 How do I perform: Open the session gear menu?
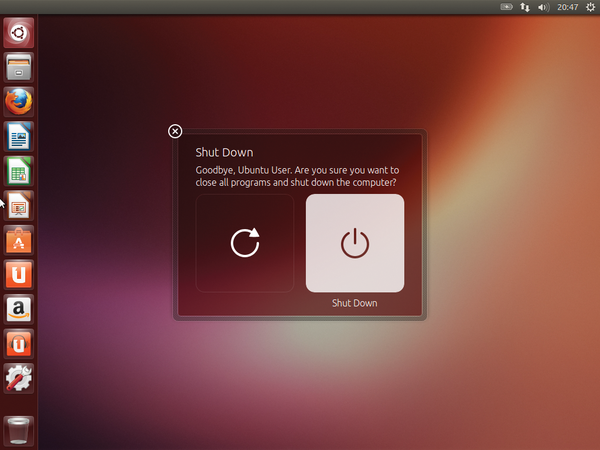pyautogui.click(x=590, y=7)
